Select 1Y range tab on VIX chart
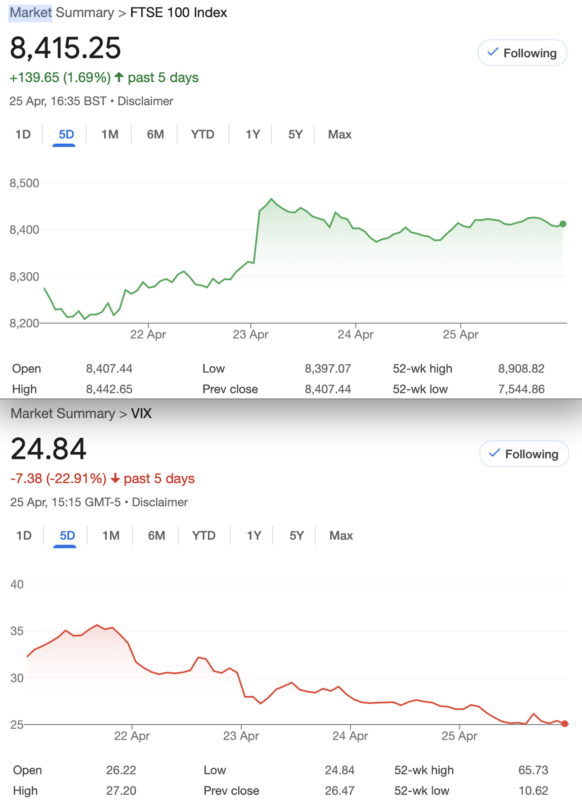 click(x=254, y=535)
